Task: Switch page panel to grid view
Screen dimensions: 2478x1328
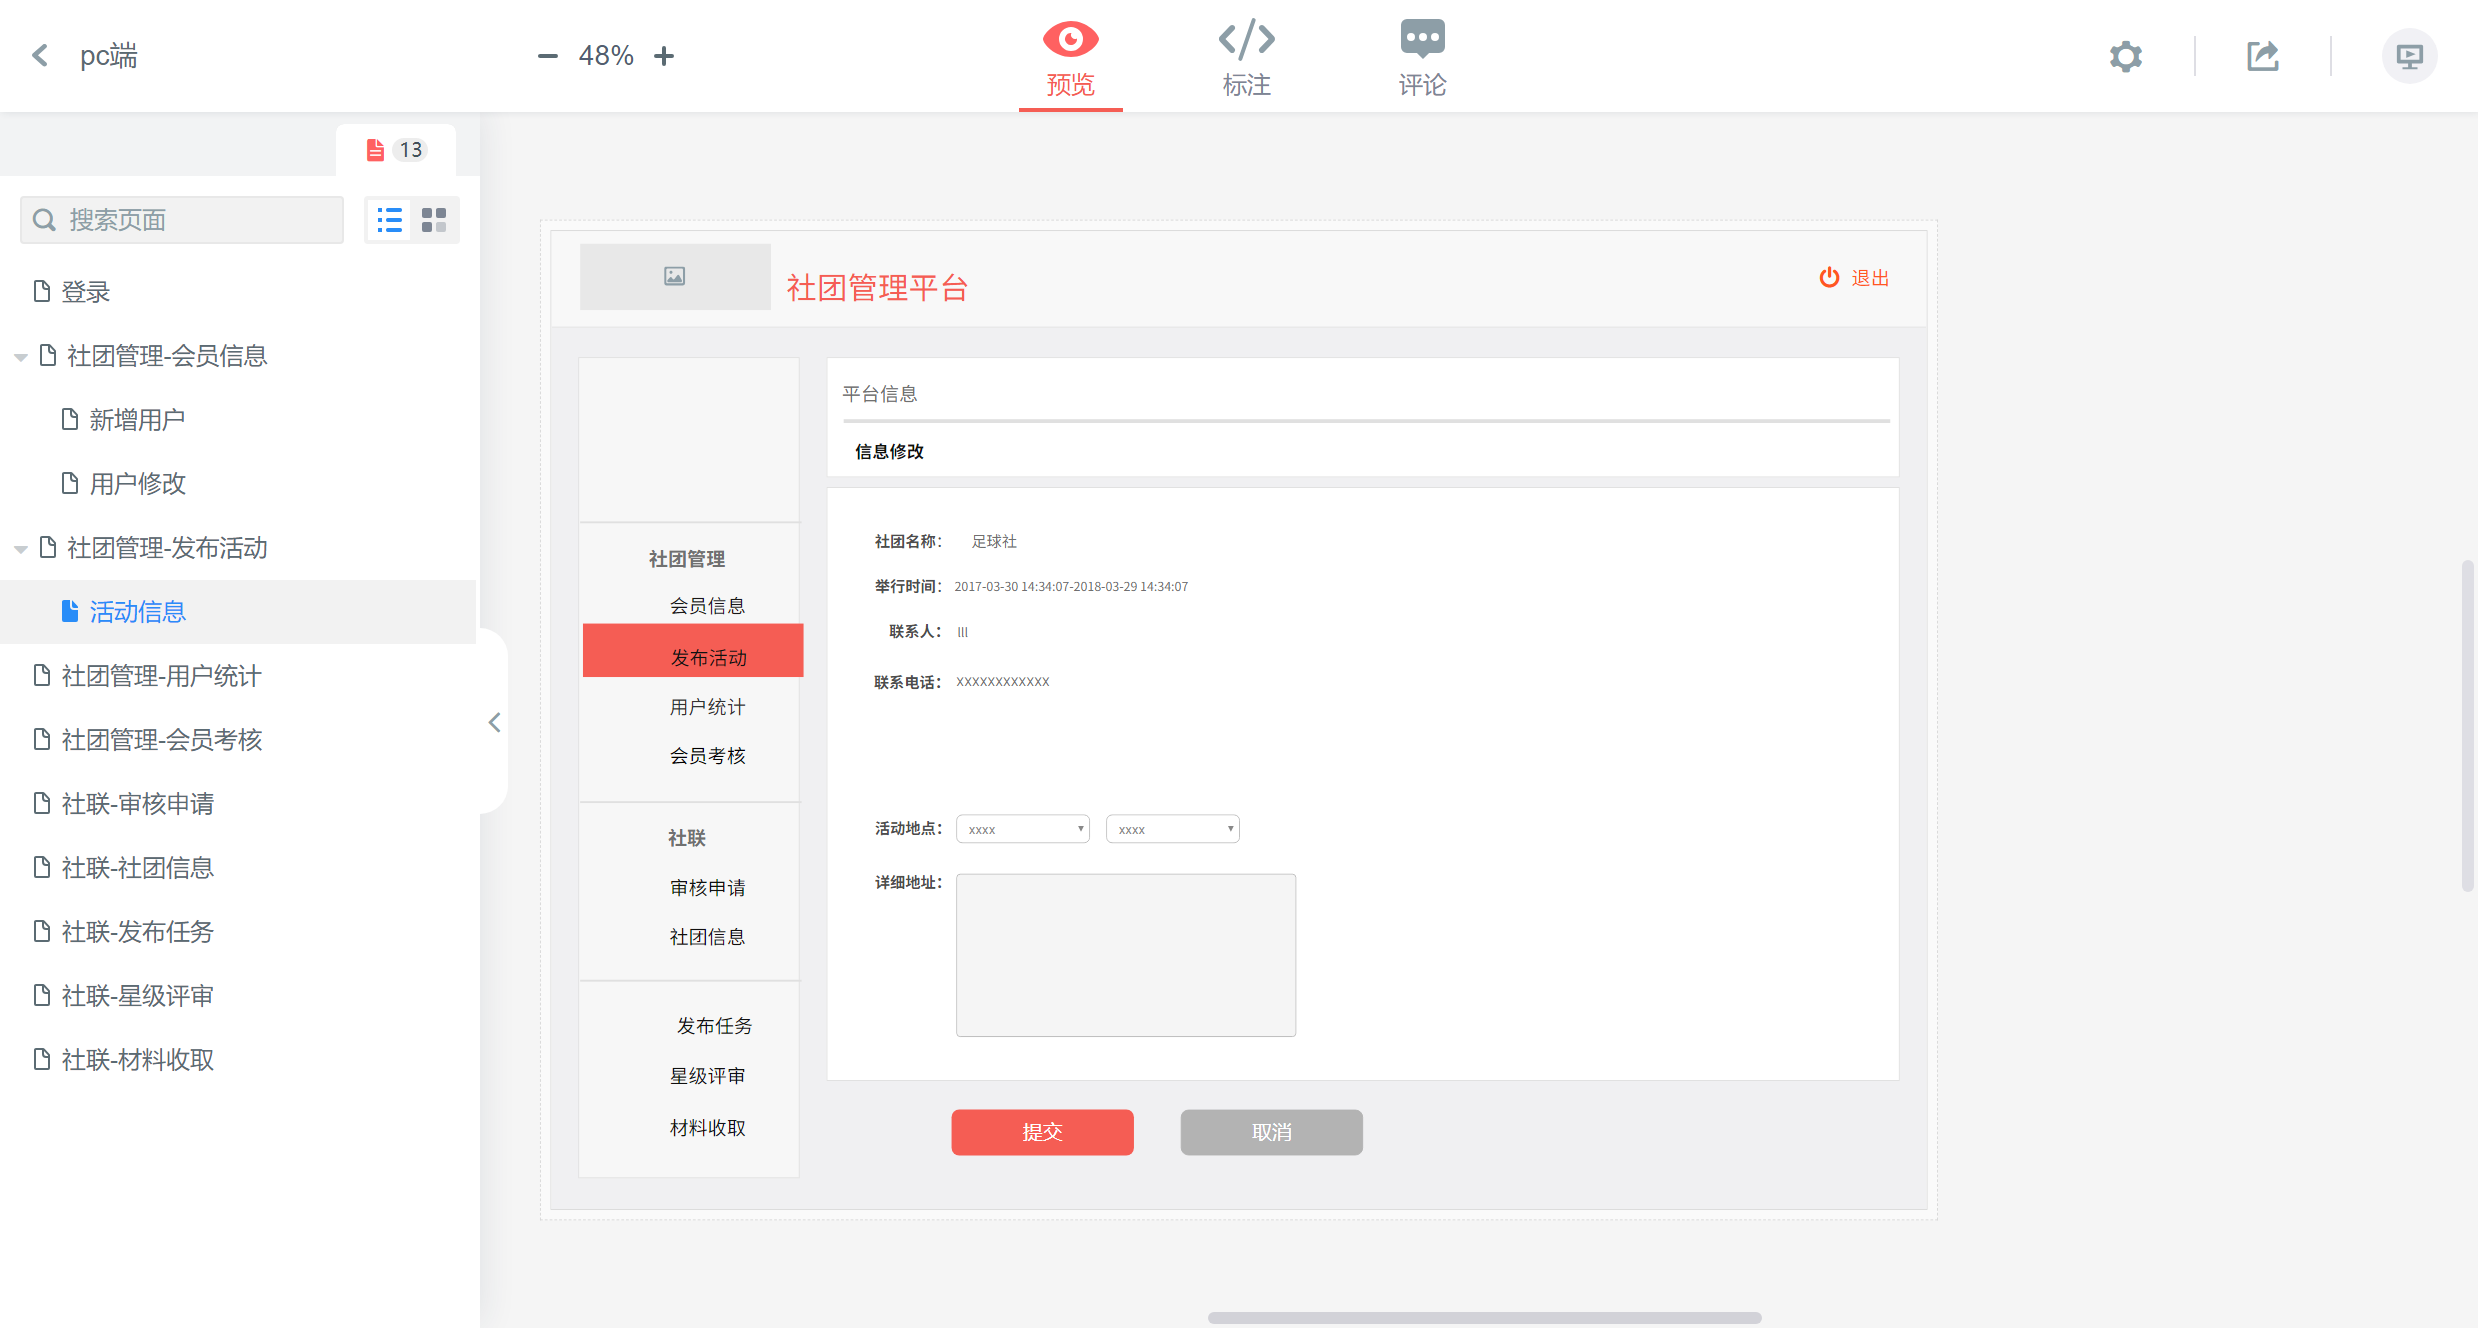Action: (434, 219)
